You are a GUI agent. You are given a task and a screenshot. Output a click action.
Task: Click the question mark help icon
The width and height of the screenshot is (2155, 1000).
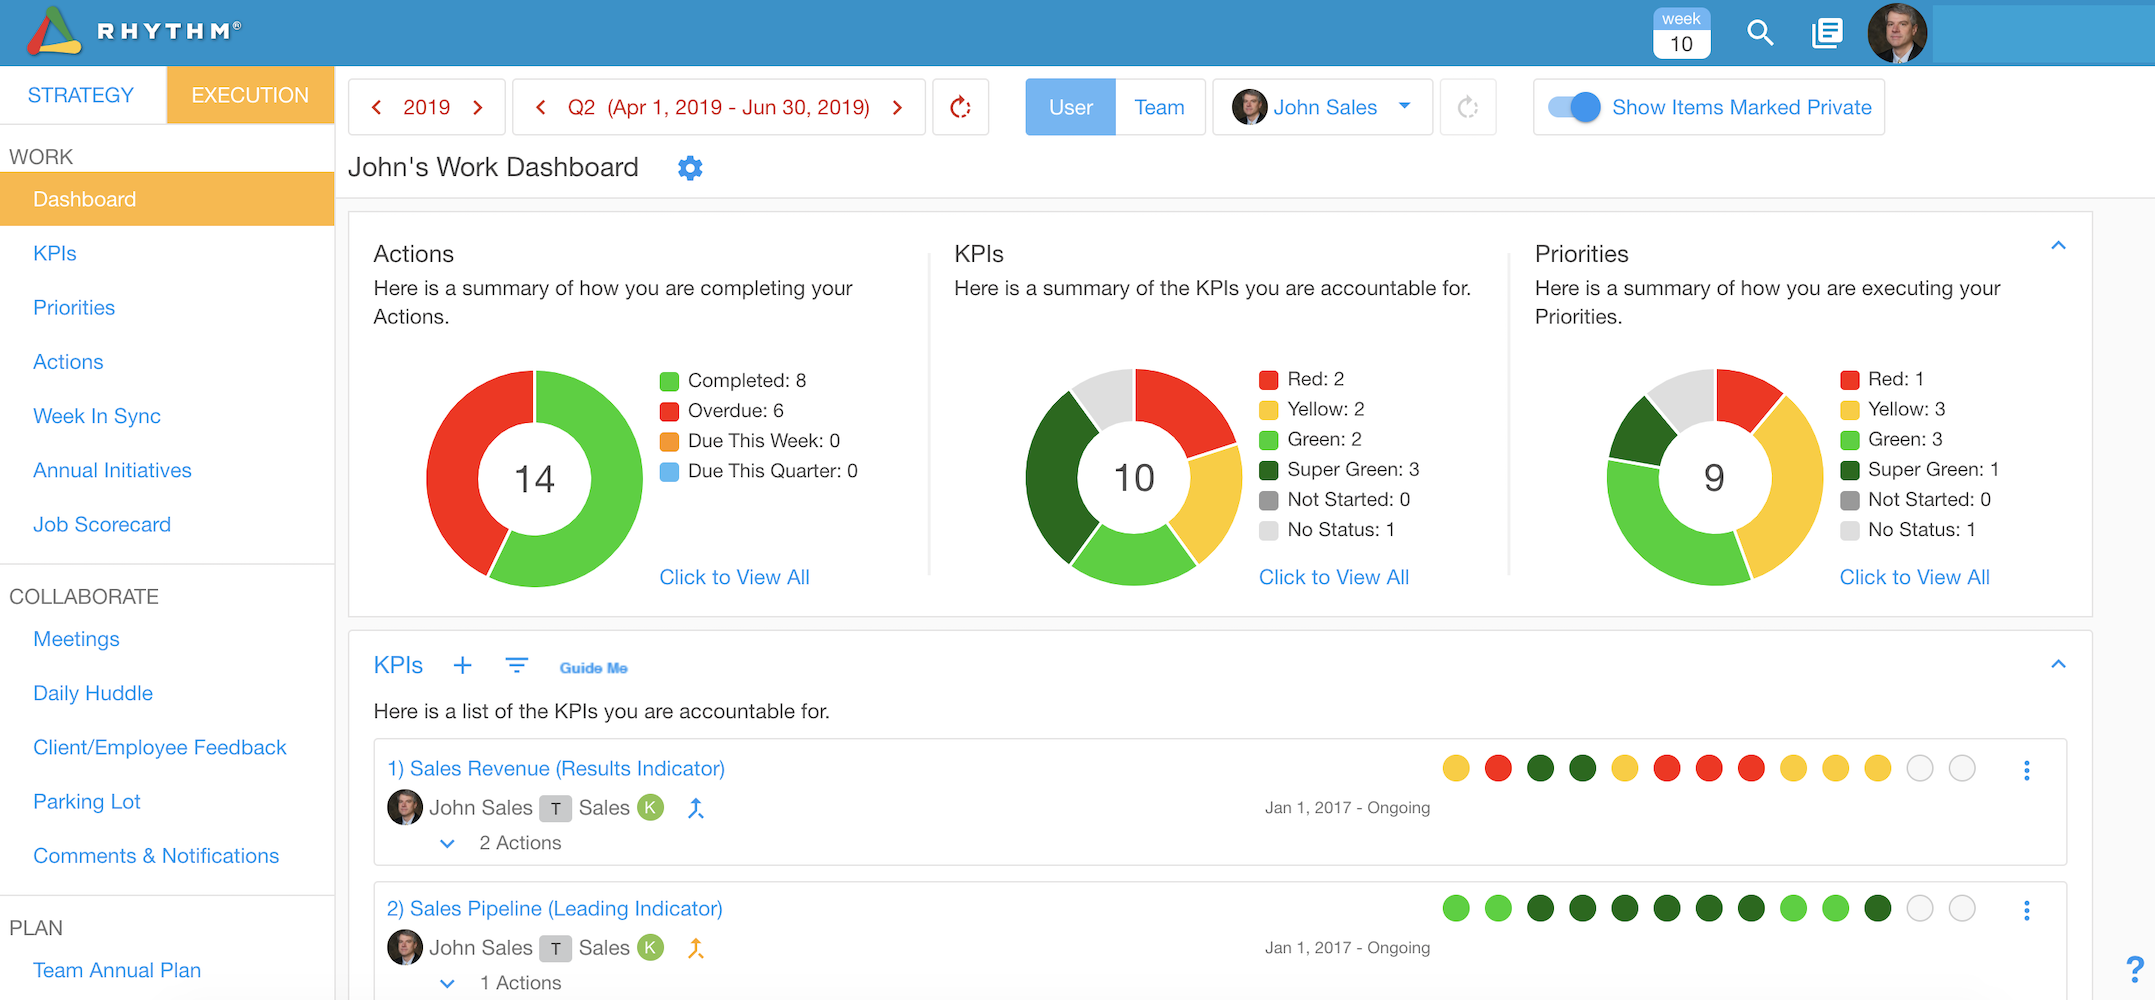click(2135, 969)
